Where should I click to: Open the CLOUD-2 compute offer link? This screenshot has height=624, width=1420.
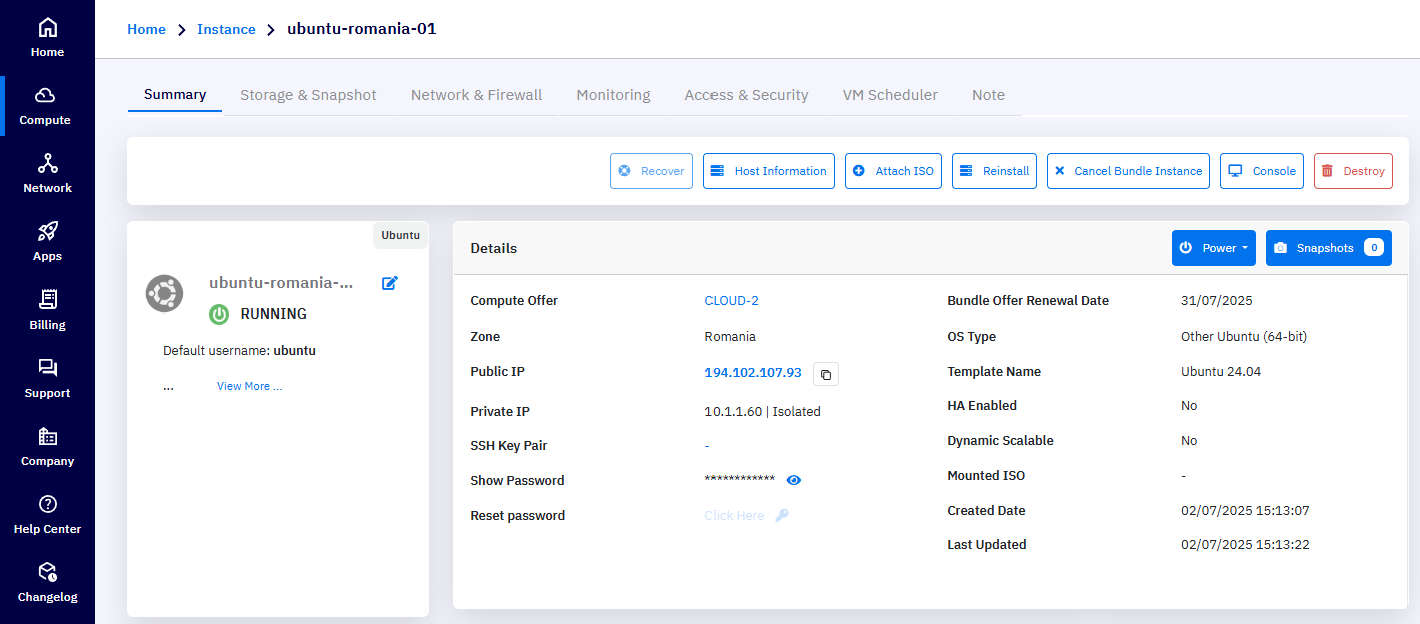(731, 300)
